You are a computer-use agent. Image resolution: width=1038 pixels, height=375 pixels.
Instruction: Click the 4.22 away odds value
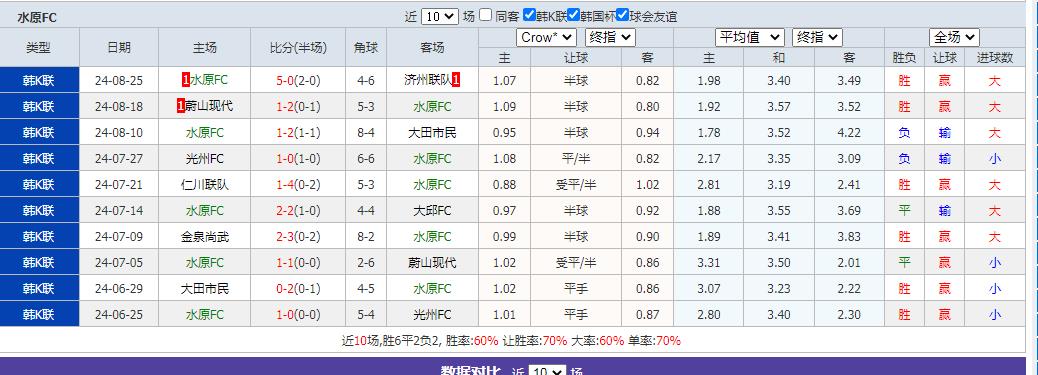click(x=849, y=133)
